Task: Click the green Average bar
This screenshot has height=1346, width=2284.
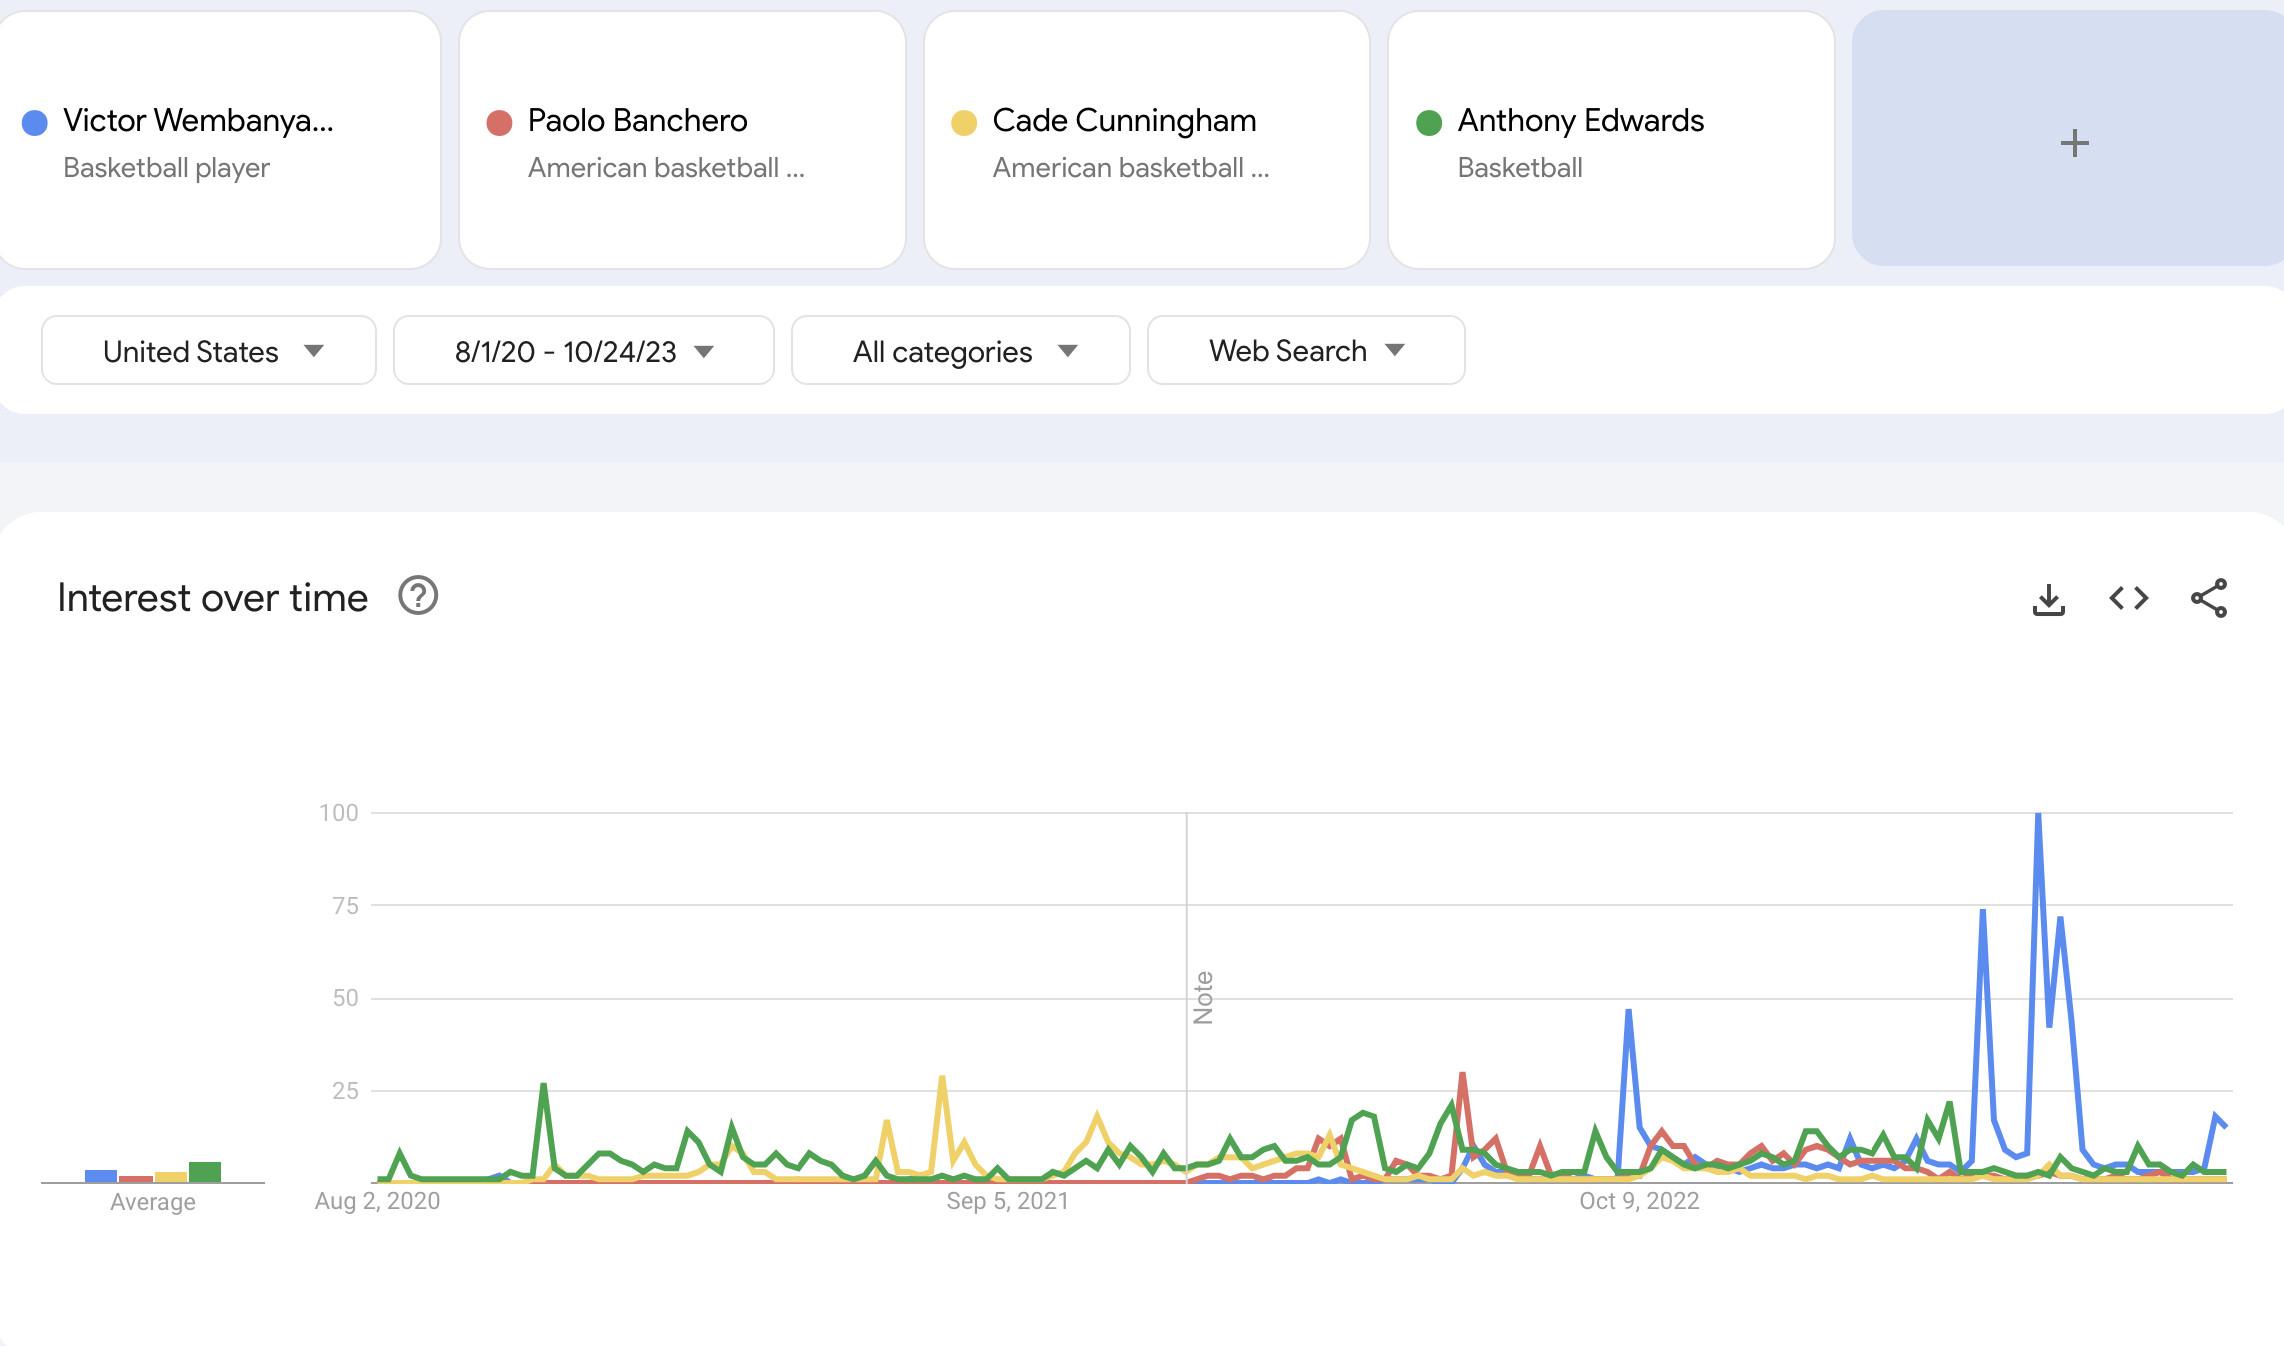Action: (205, 1172)
